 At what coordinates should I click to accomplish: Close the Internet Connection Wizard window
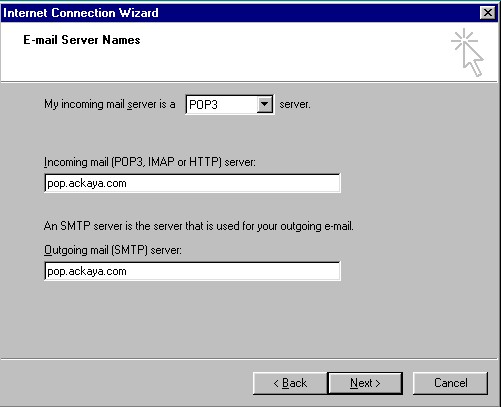[488, 13]
